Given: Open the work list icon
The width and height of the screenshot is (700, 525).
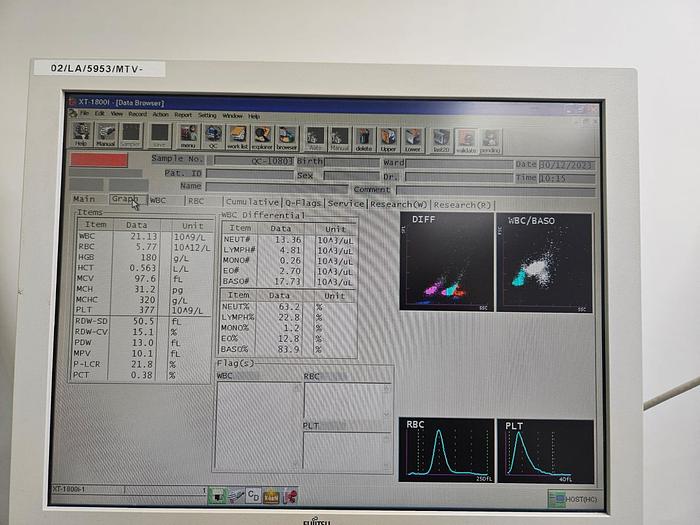Looking at the screenshot, I should point(238,137).
